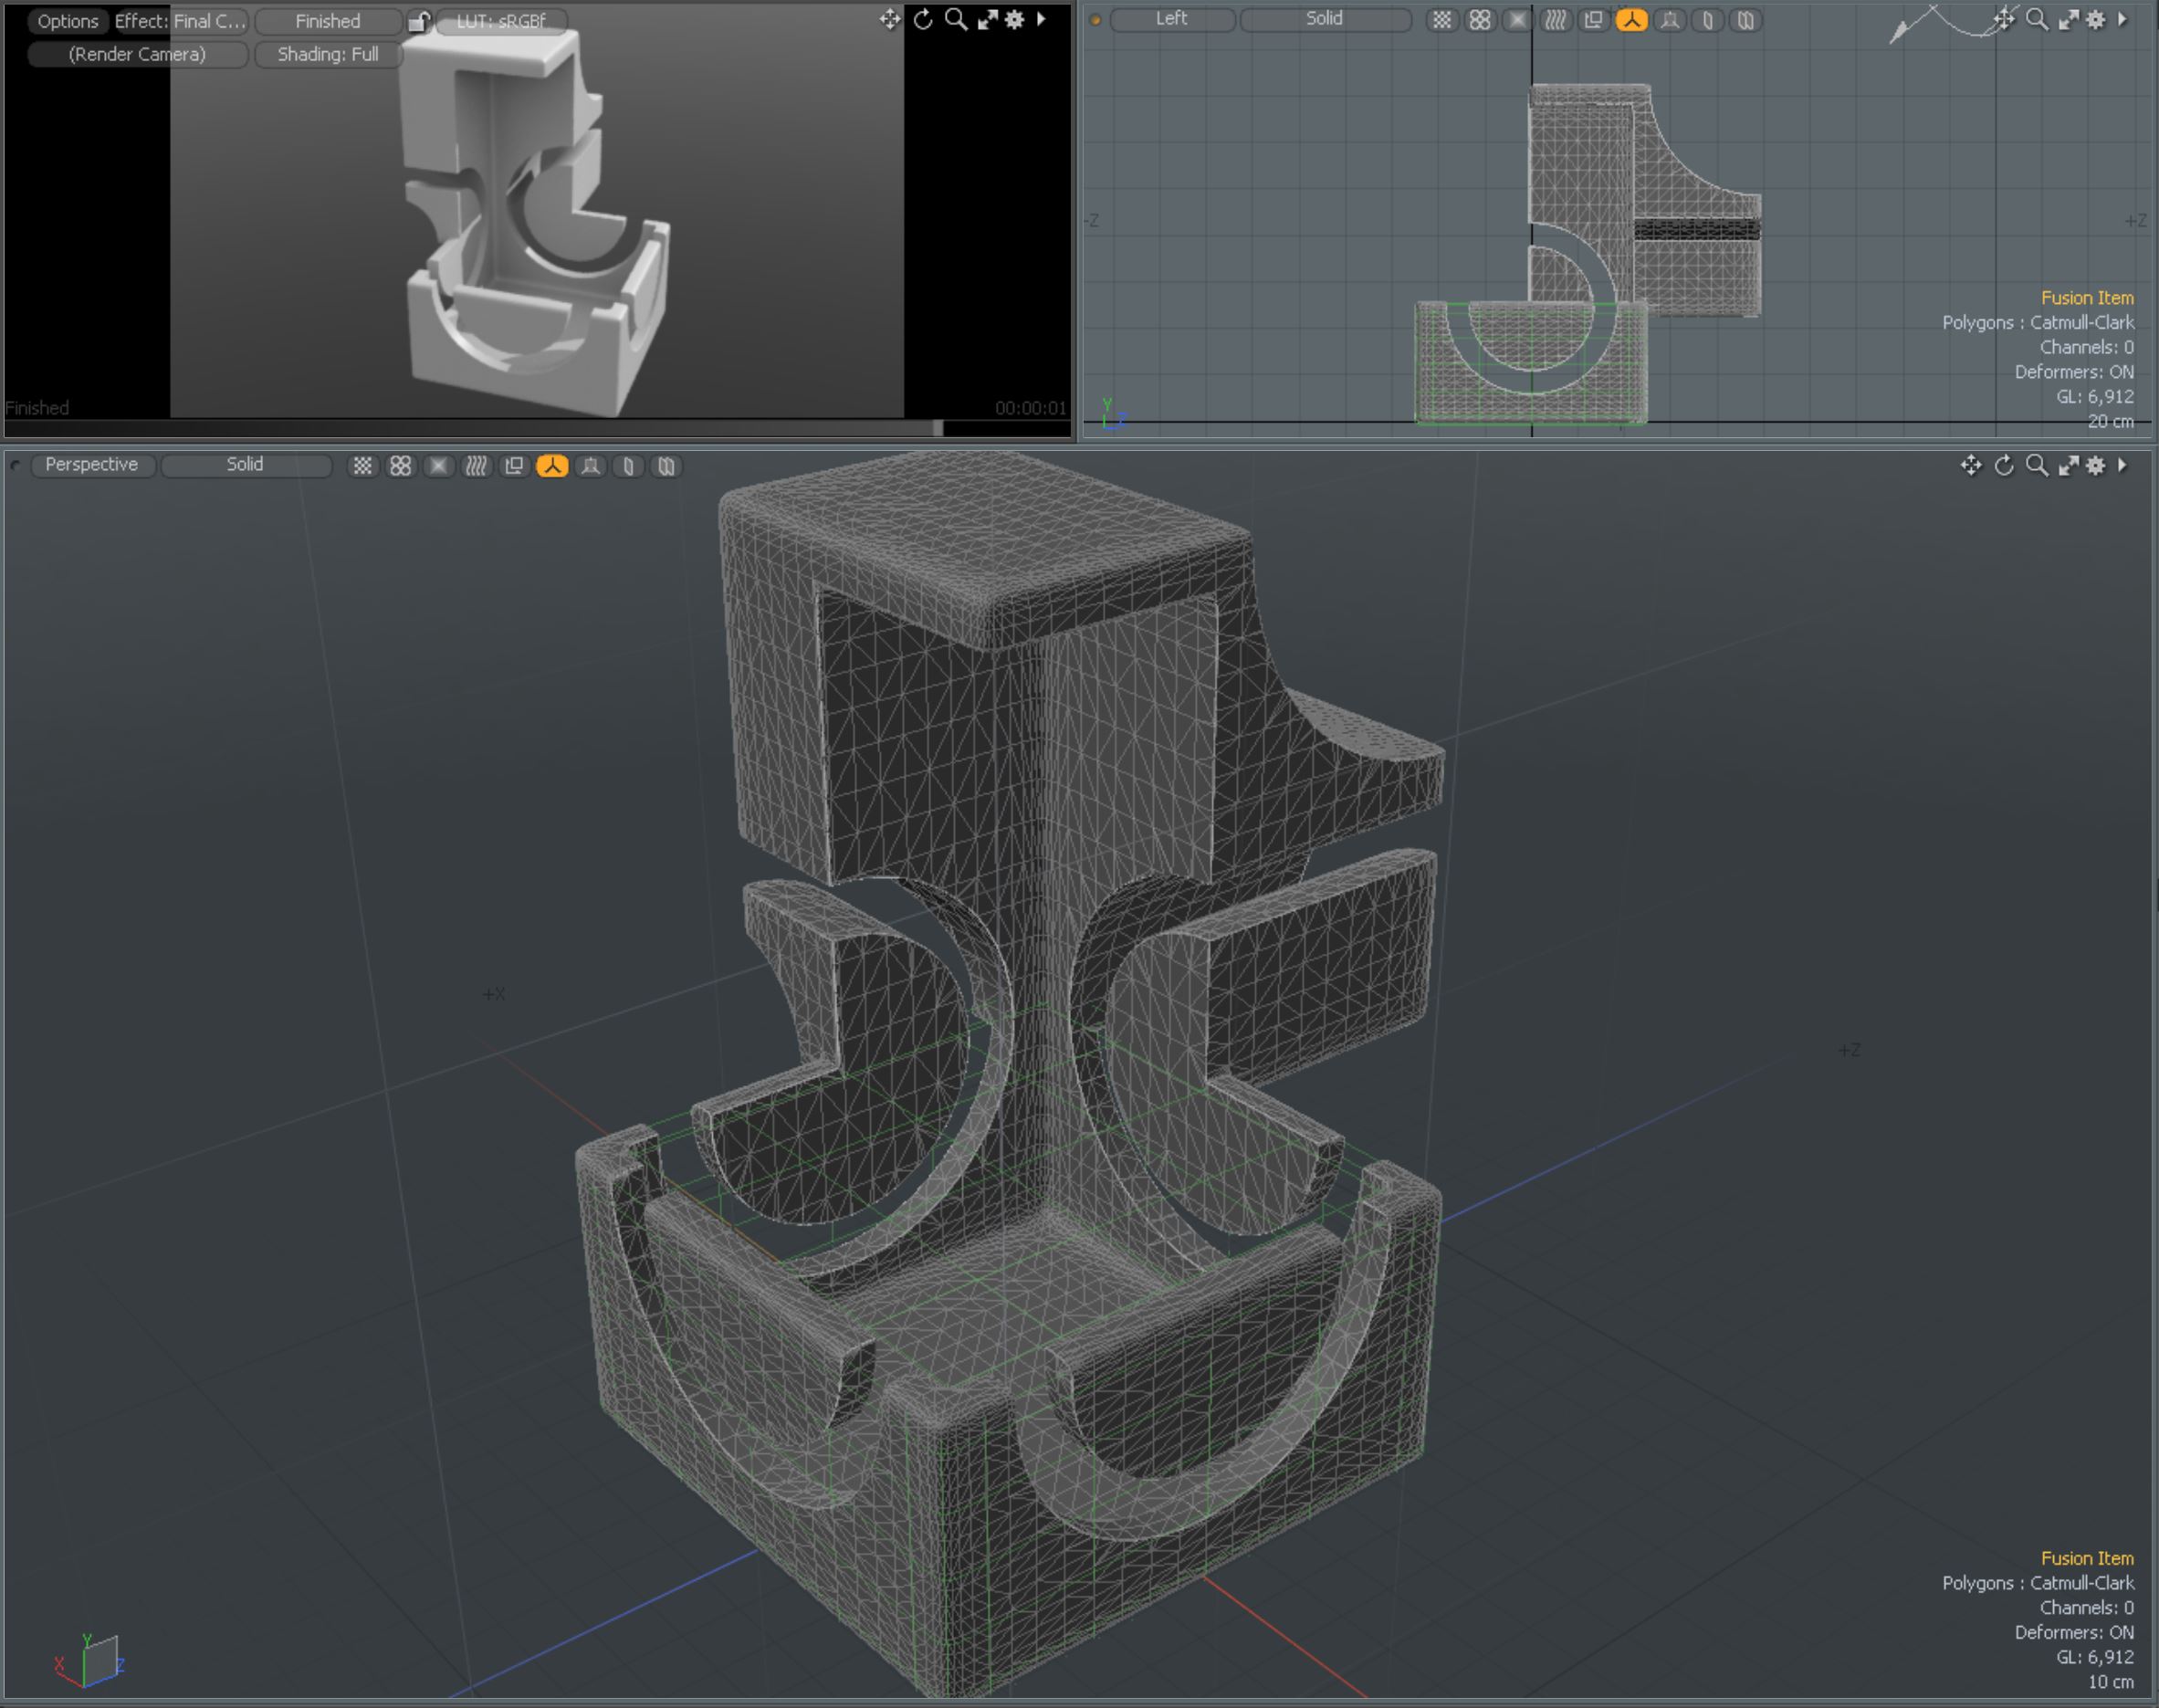2159x1708 pixels.
Task: Toggle the orange active-axis icon in Perspective viewport
Action: point(552,466)
